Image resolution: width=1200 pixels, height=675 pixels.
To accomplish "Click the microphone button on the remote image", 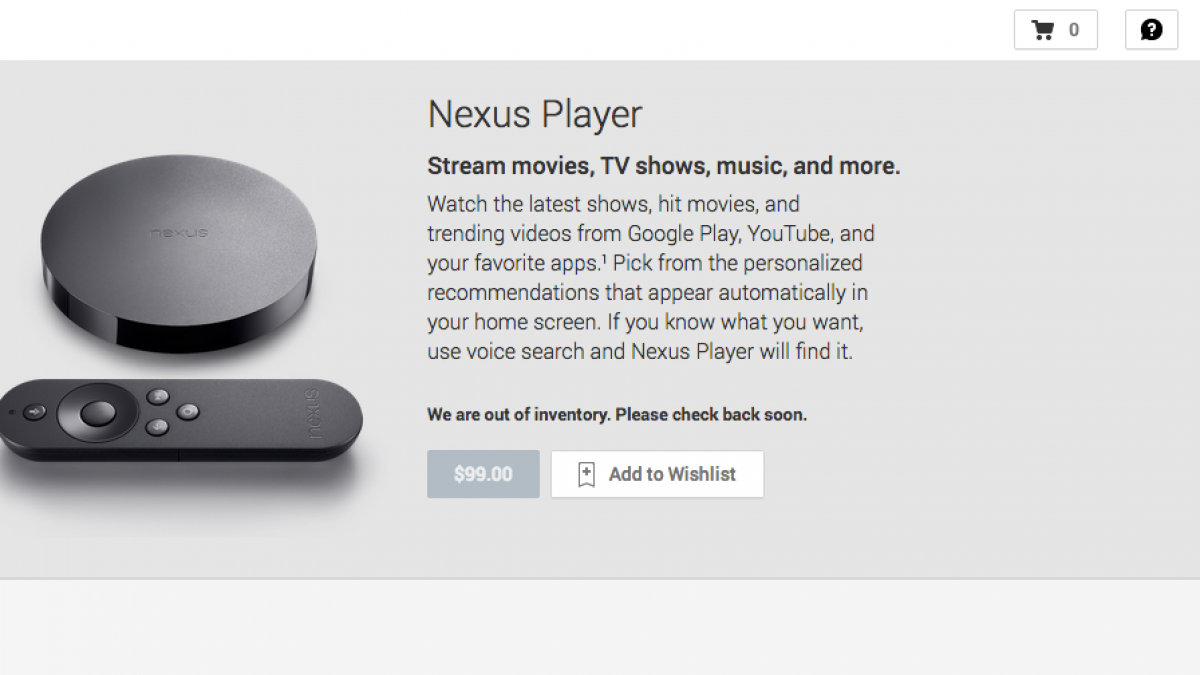I will click(x=36, y=411).
